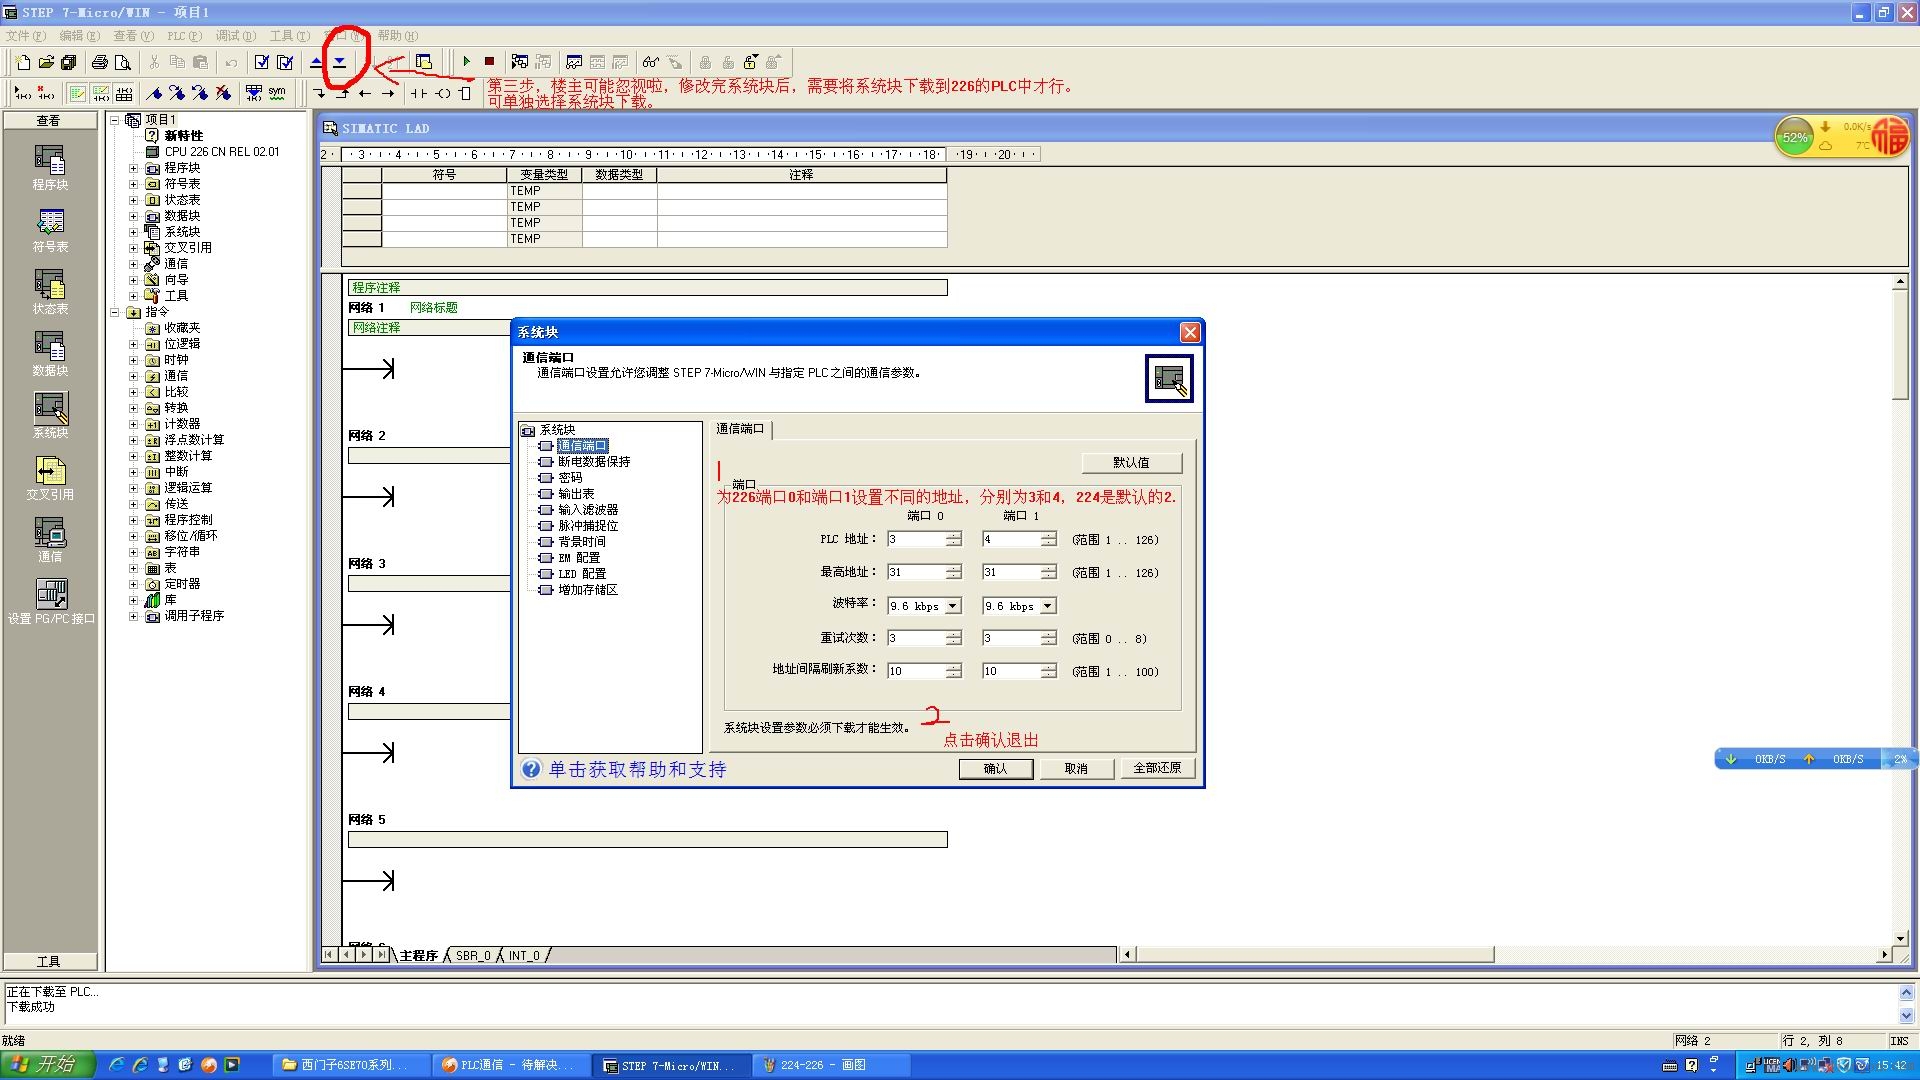Click 交叉引用 icon in navigation bar

(50, 471)
